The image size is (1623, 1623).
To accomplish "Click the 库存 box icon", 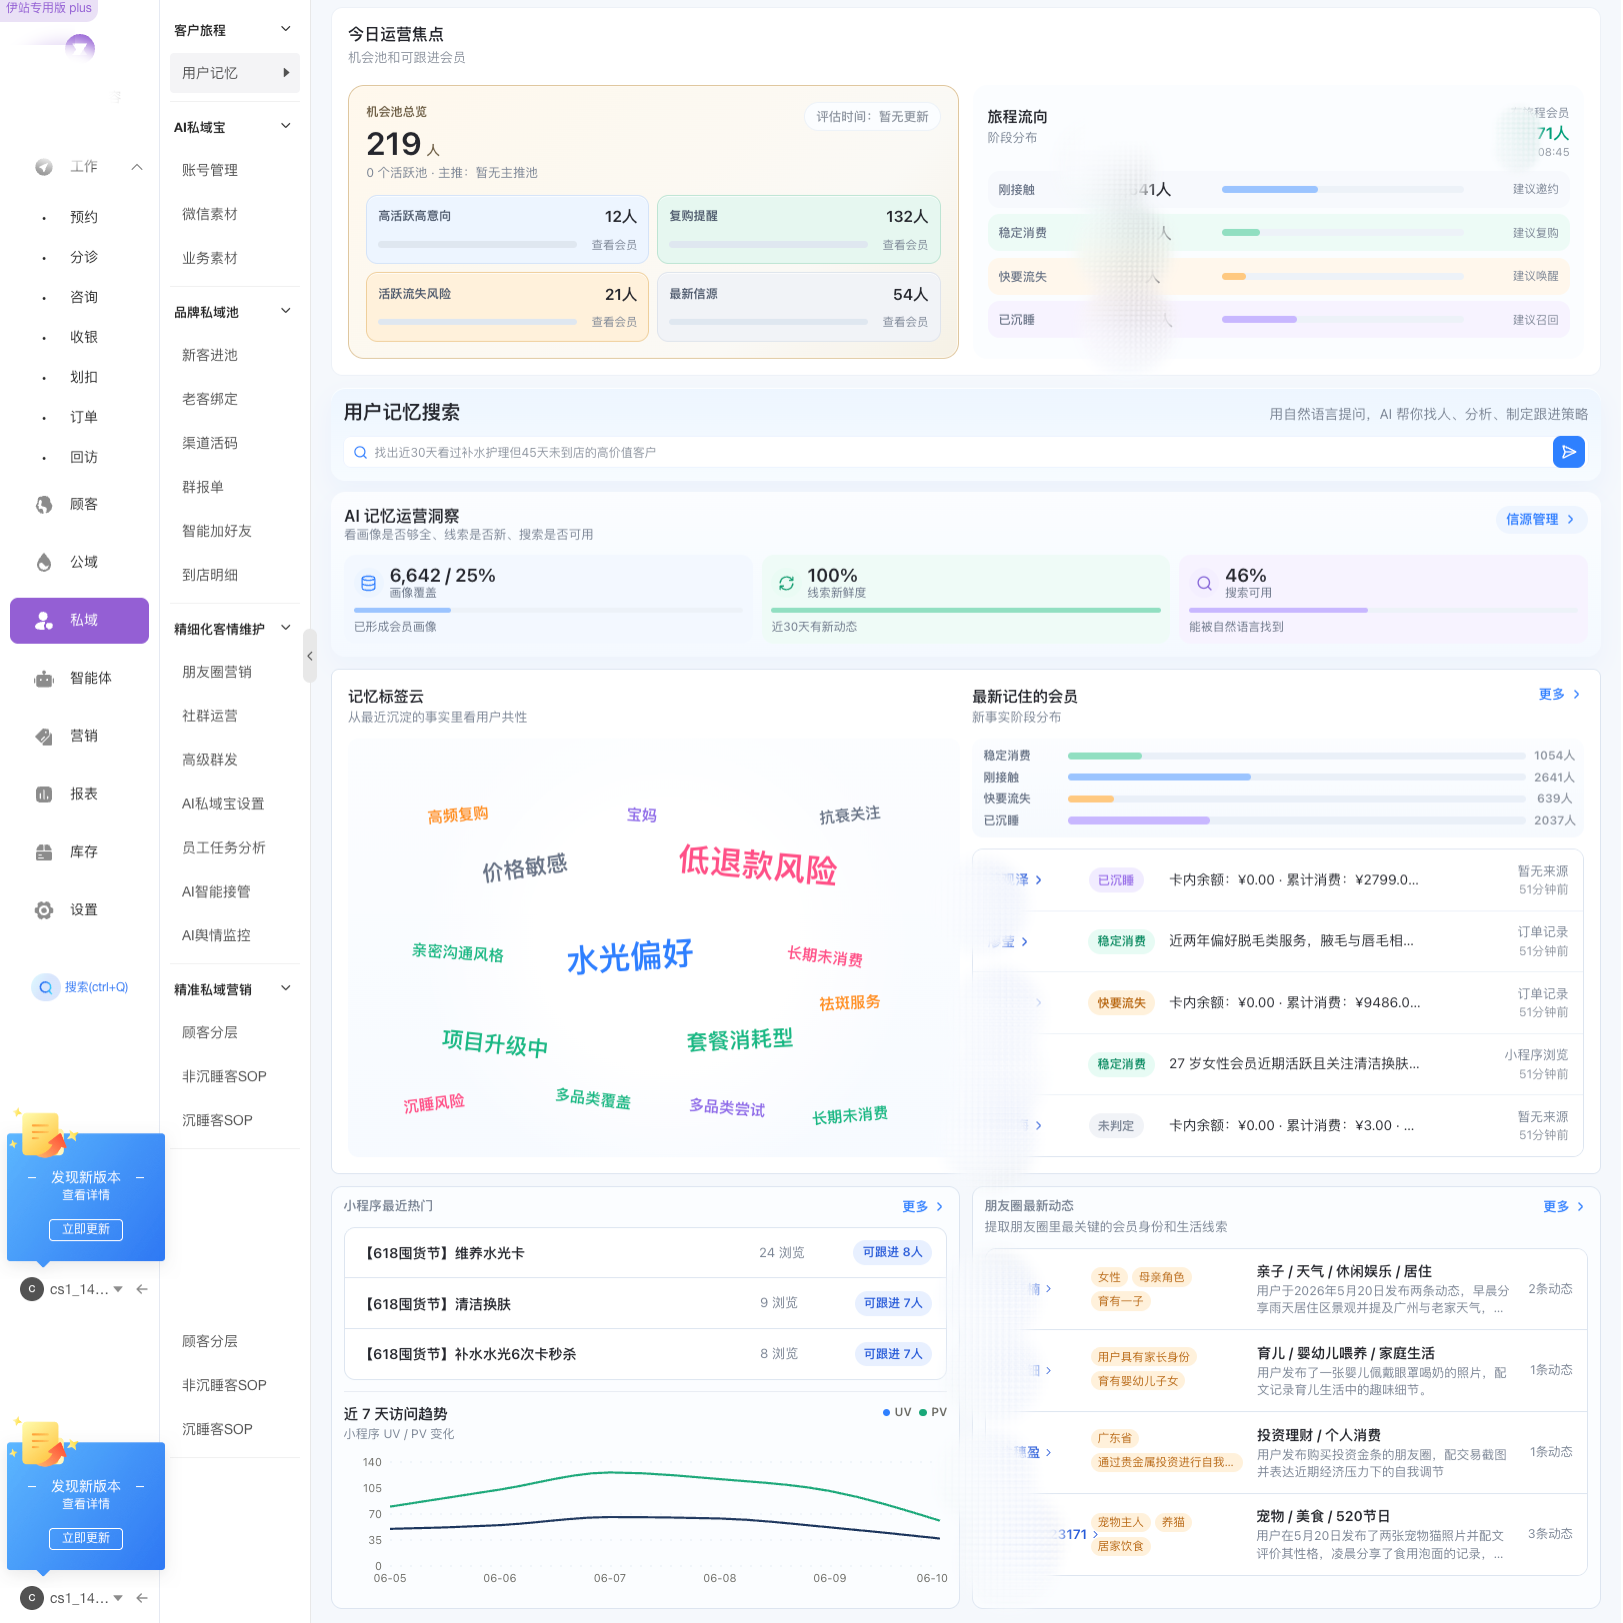I will 44,853.
